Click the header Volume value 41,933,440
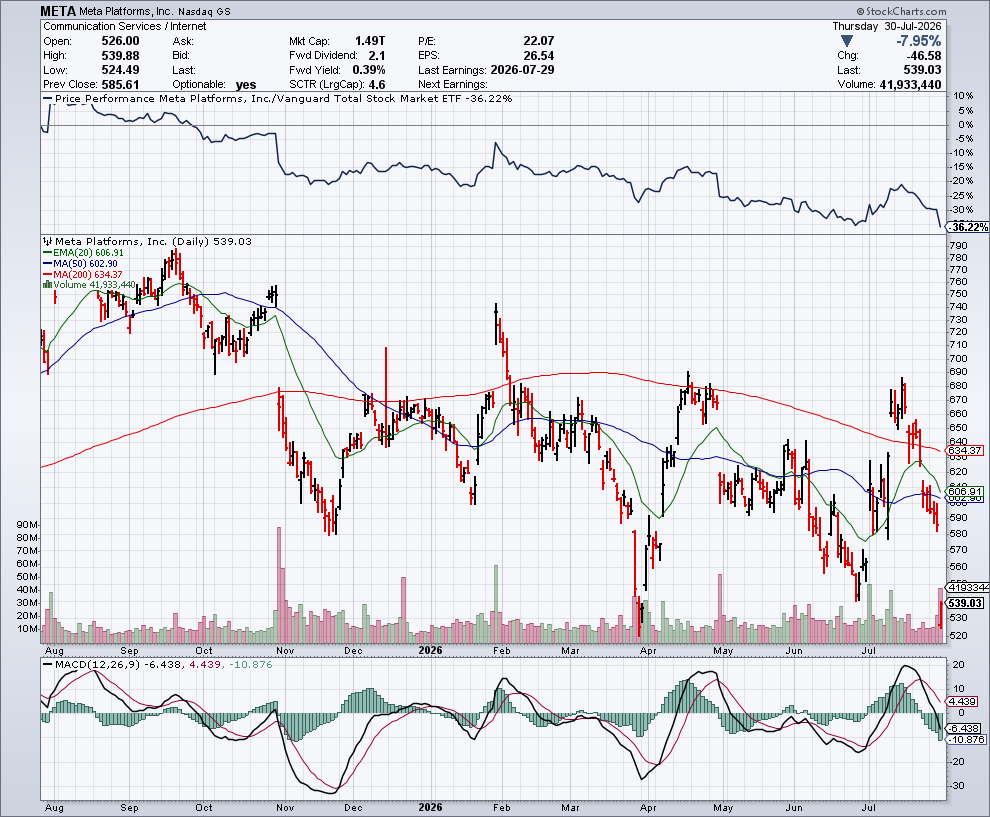Image resolution: width=990 pixels, height=817 pixels. point(910,85)
